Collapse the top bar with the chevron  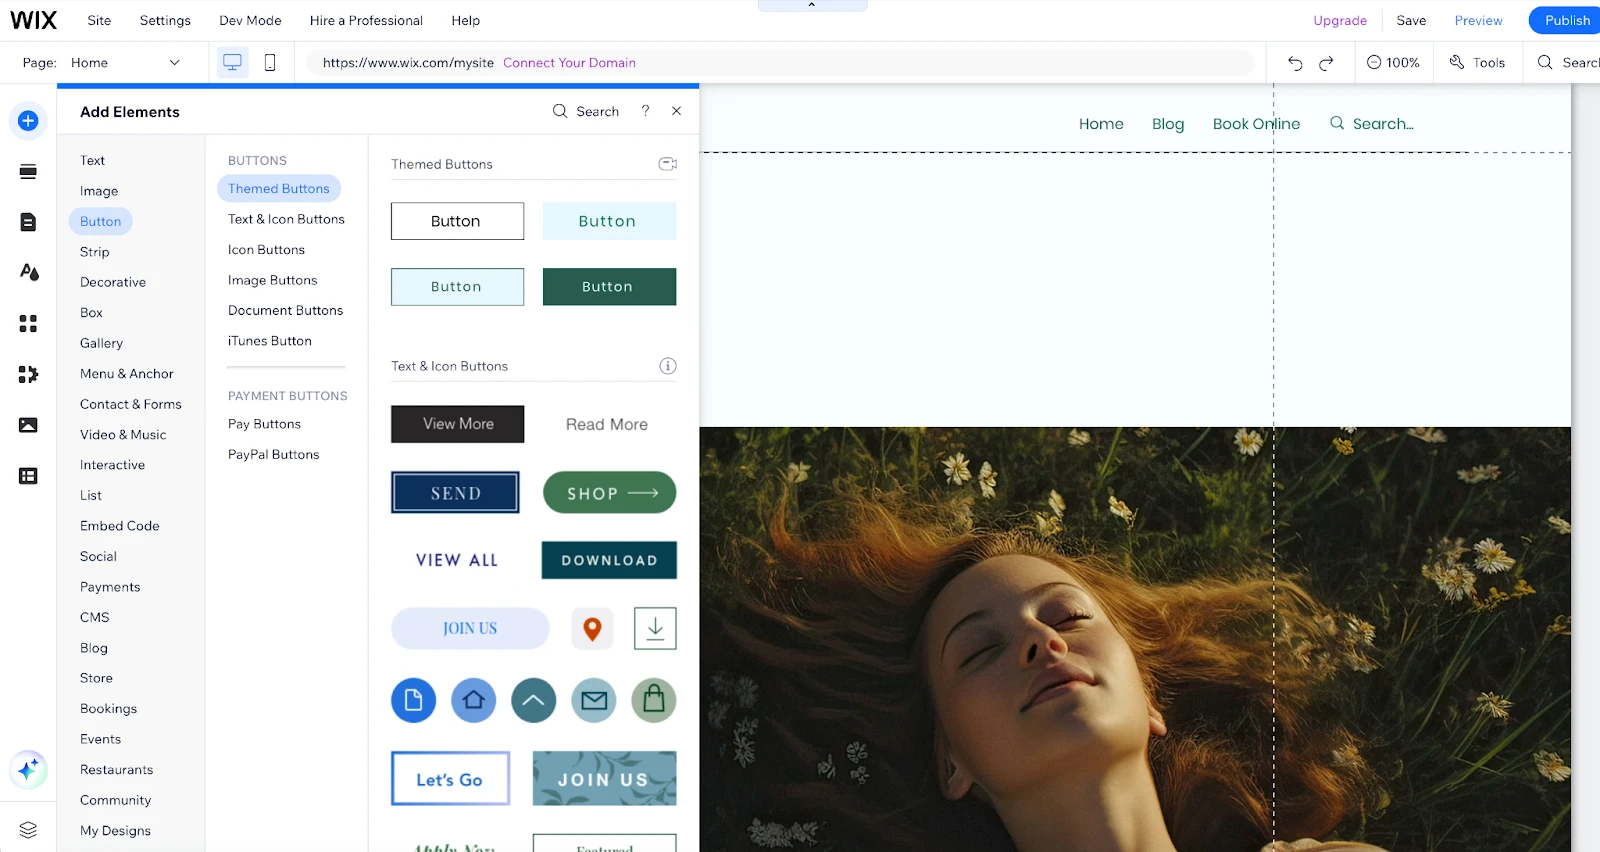pyautogui.click(x=812, y=5)
